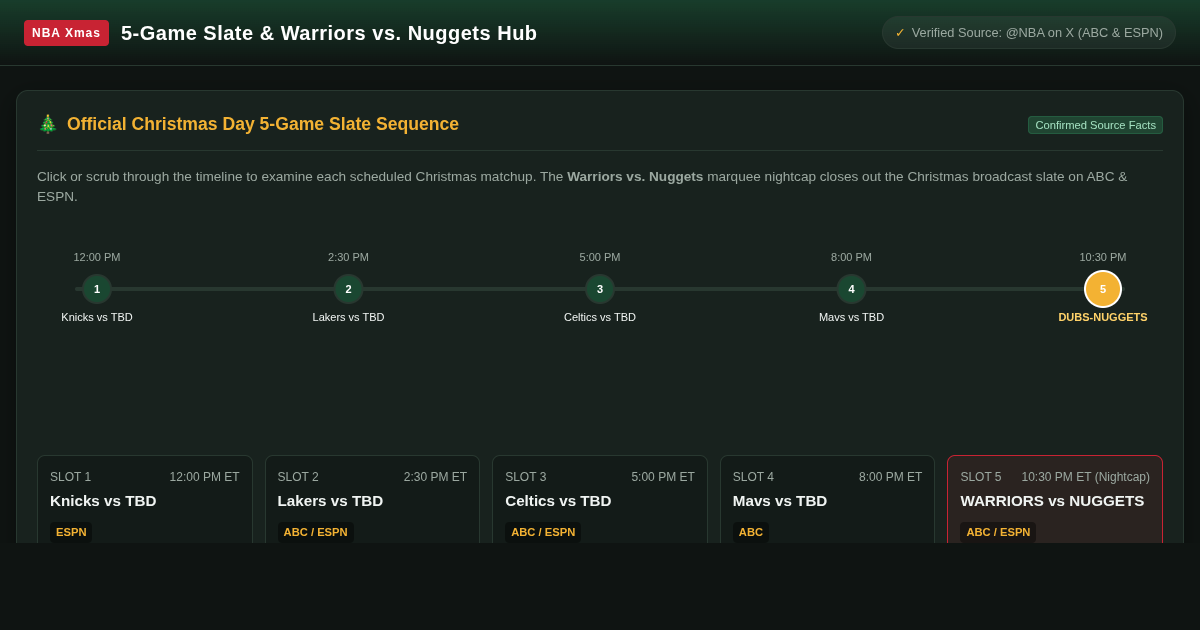Click '10:30 PM ET (Nightcap)' text
This screenshot has width=1200, height=630.
pos(1085,477)
